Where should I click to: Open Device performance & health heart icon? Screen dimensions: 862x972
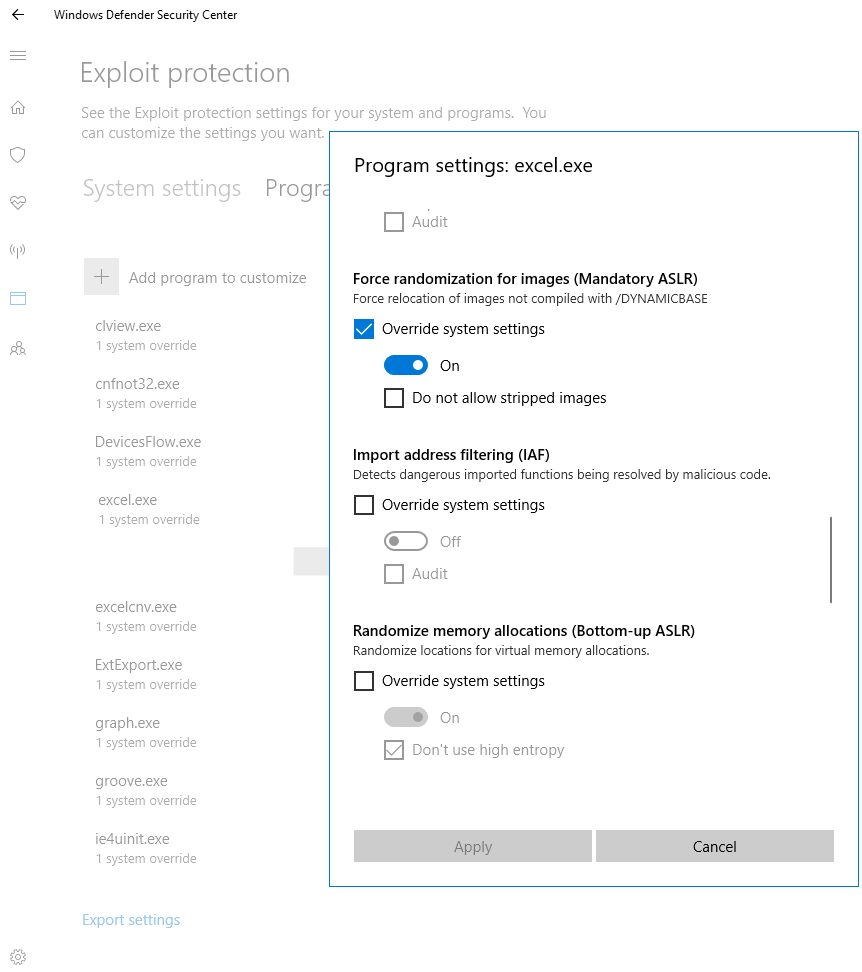(x=17, y=203)
